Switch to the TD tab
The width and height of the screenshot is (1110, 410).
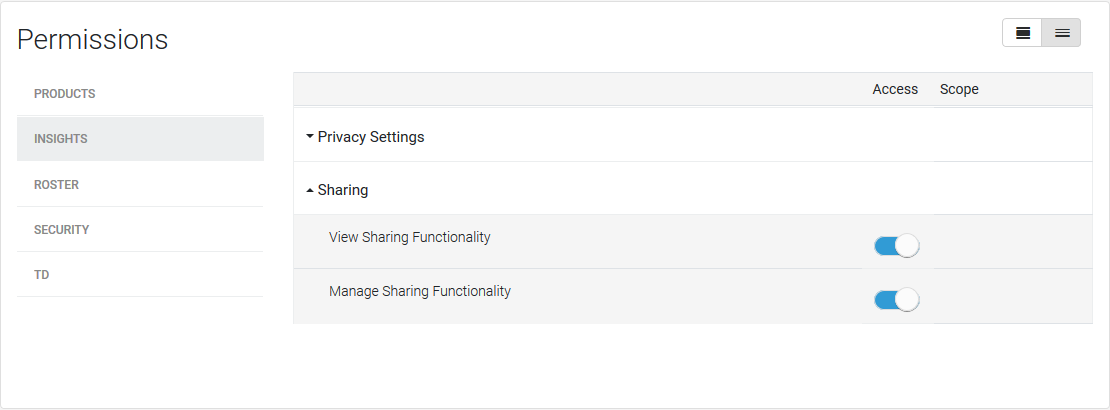[x=42, y=275]
